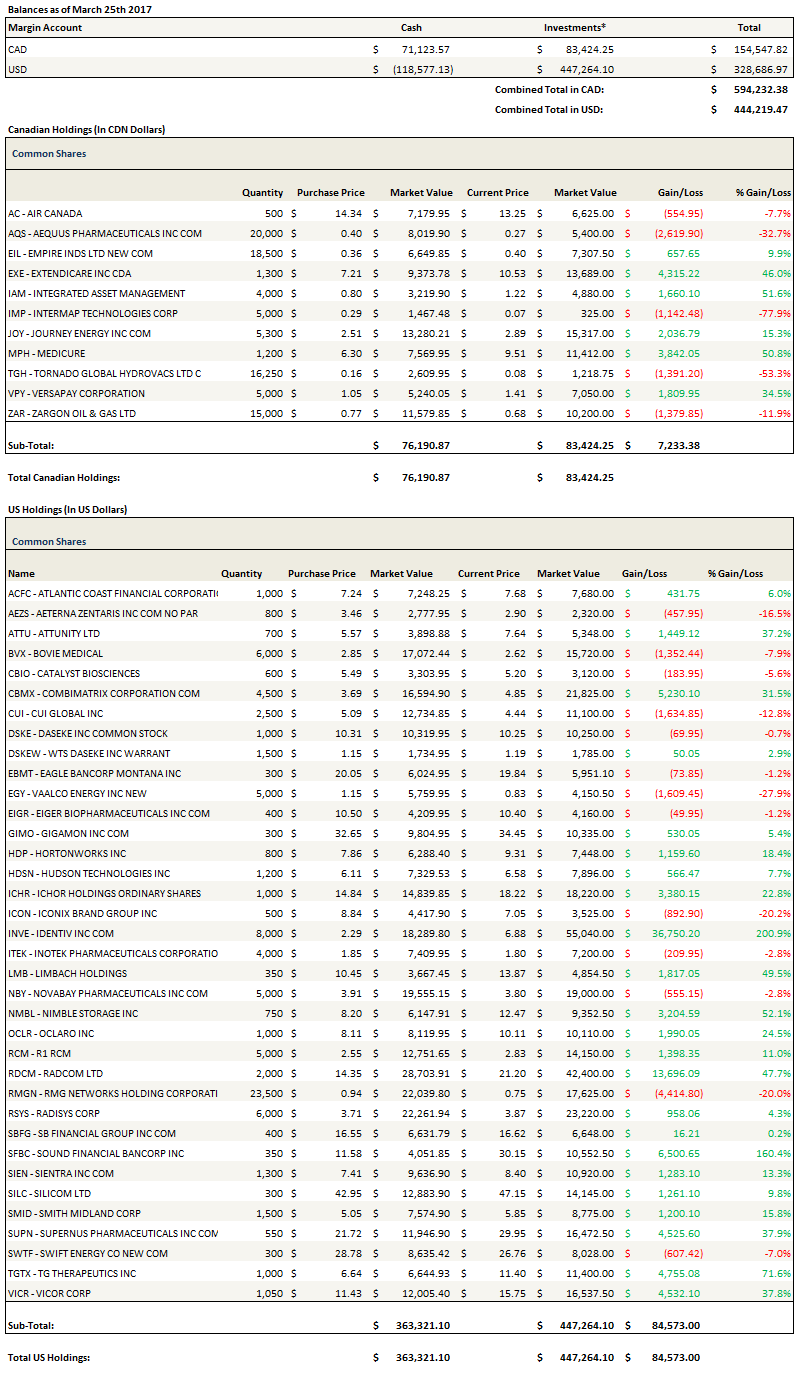Select the US Holdings section title

pyautogui.click(x=67, y=509)
